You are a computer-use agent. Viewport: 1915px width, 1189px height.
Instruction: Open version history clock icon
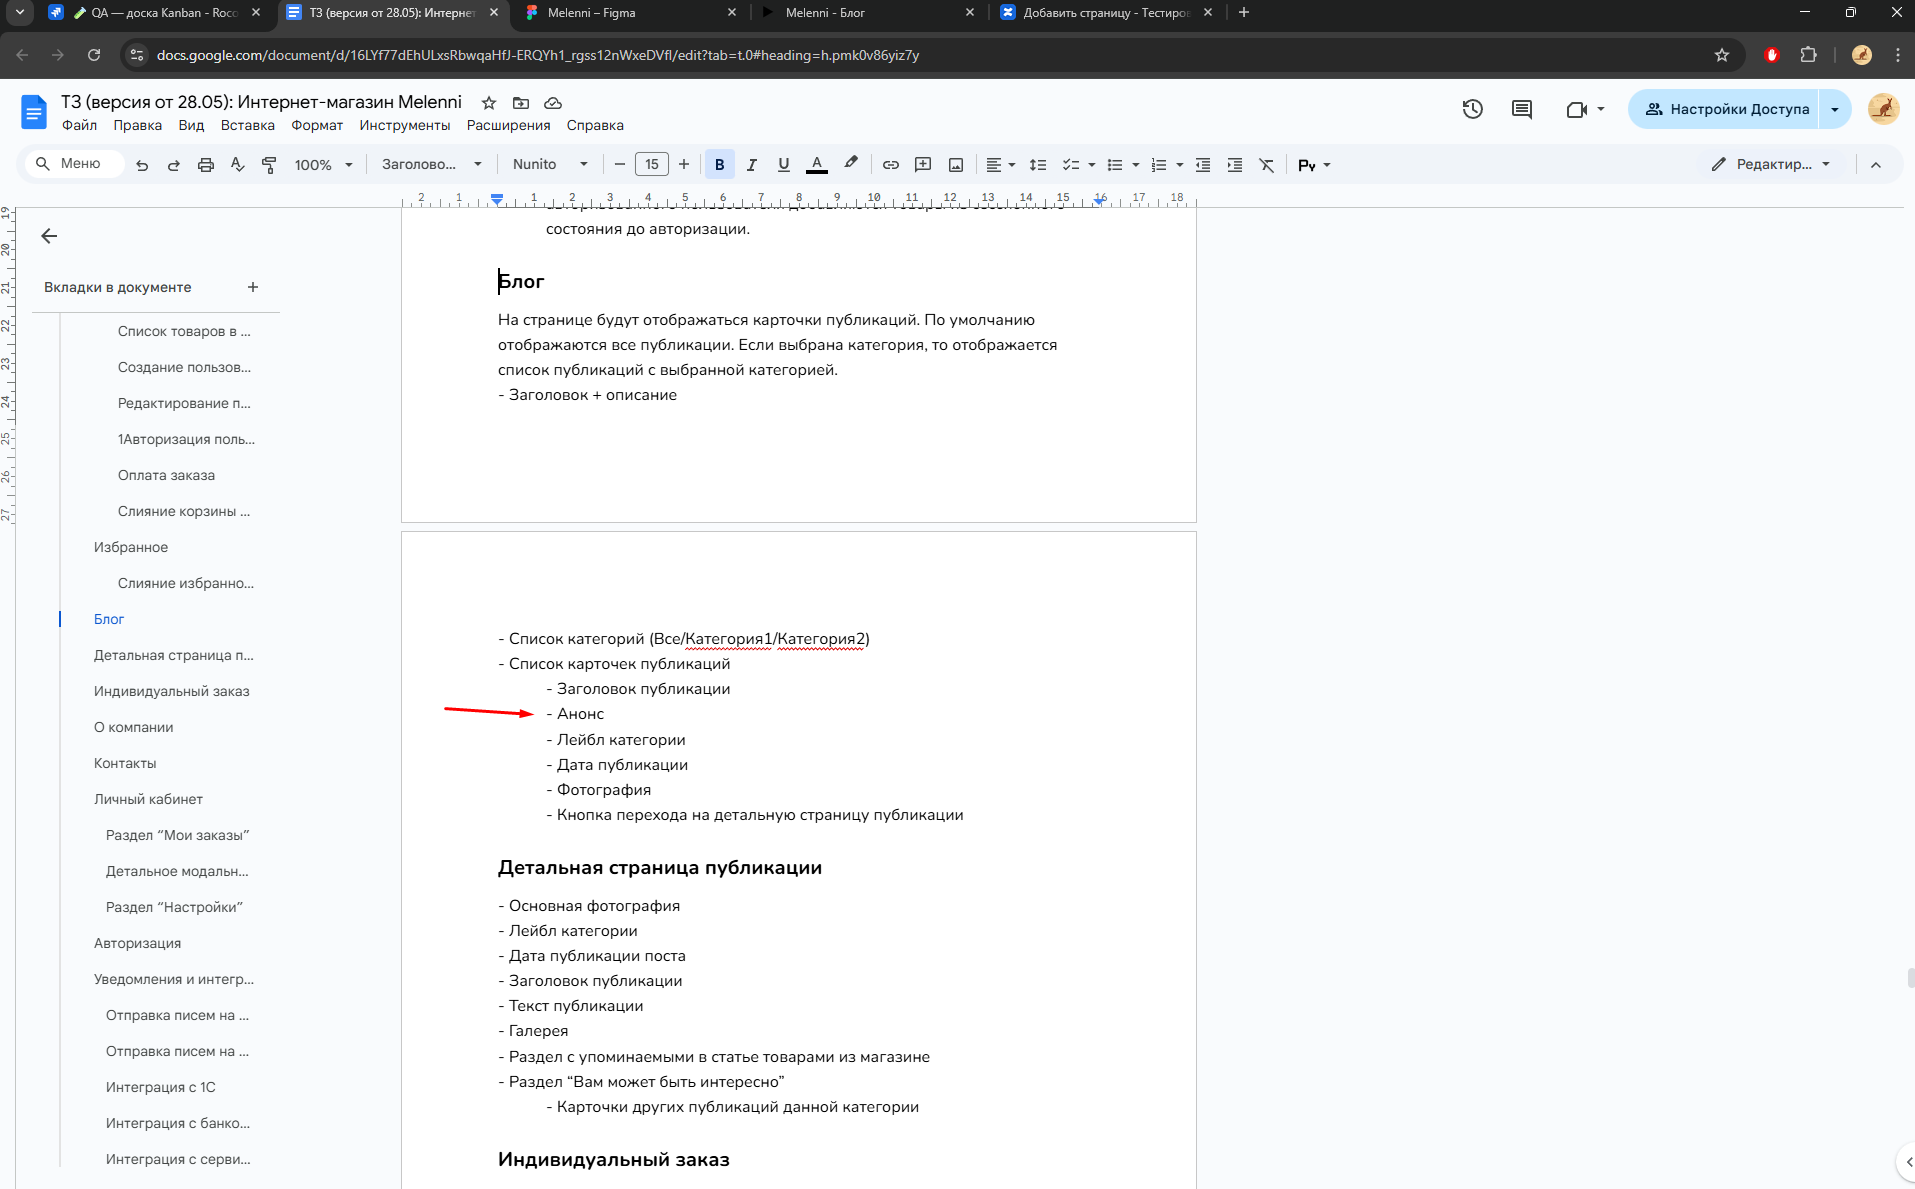pyautogui.click(x=1472, y=109)
